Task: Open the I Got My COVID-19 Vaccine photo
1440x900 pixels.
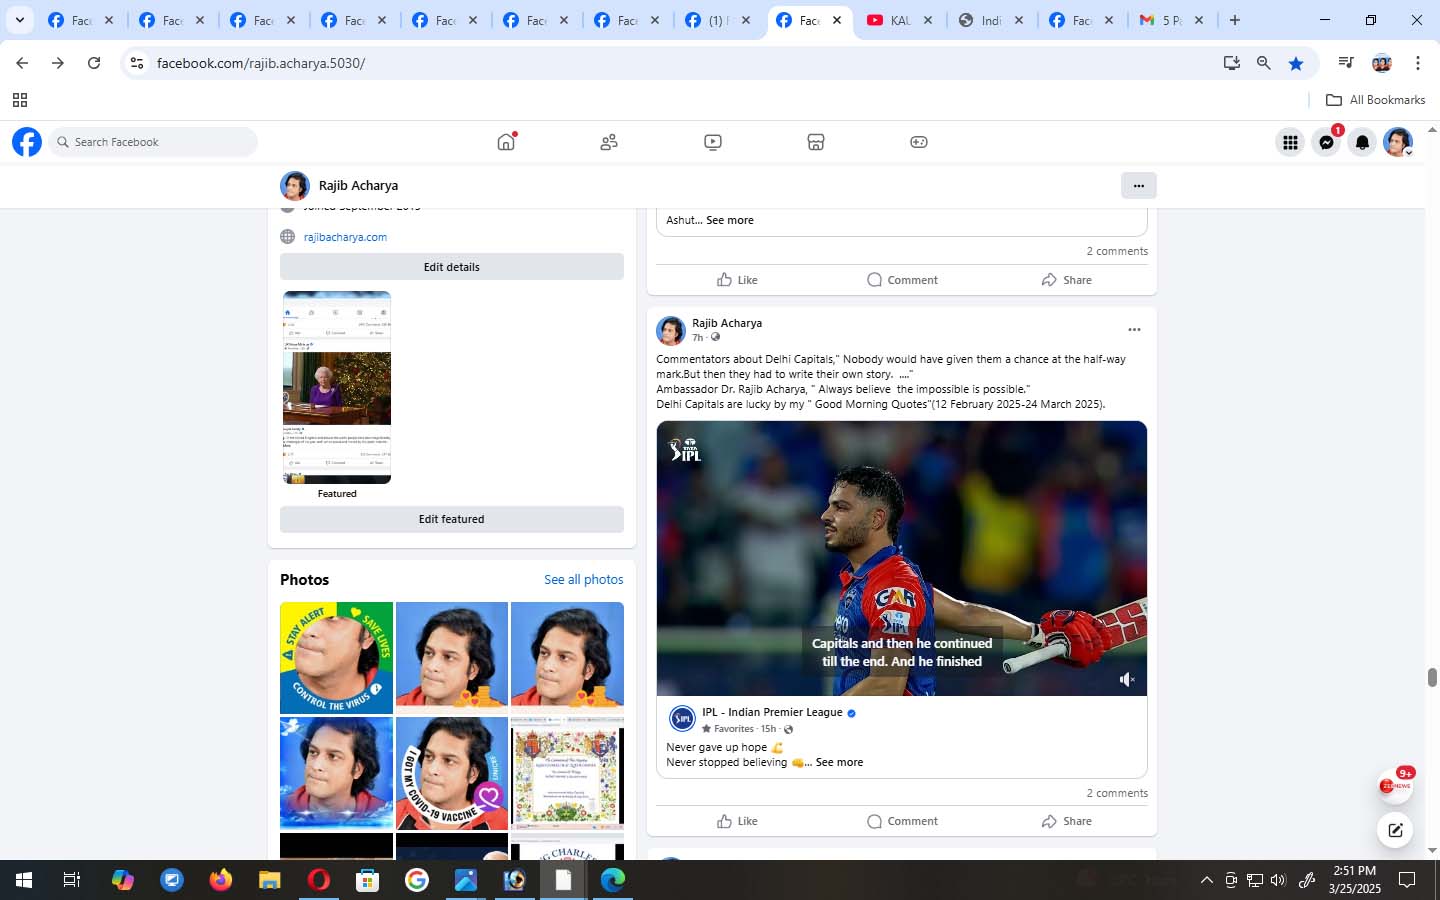Action: pyautogui.click(x=452, y=773)
